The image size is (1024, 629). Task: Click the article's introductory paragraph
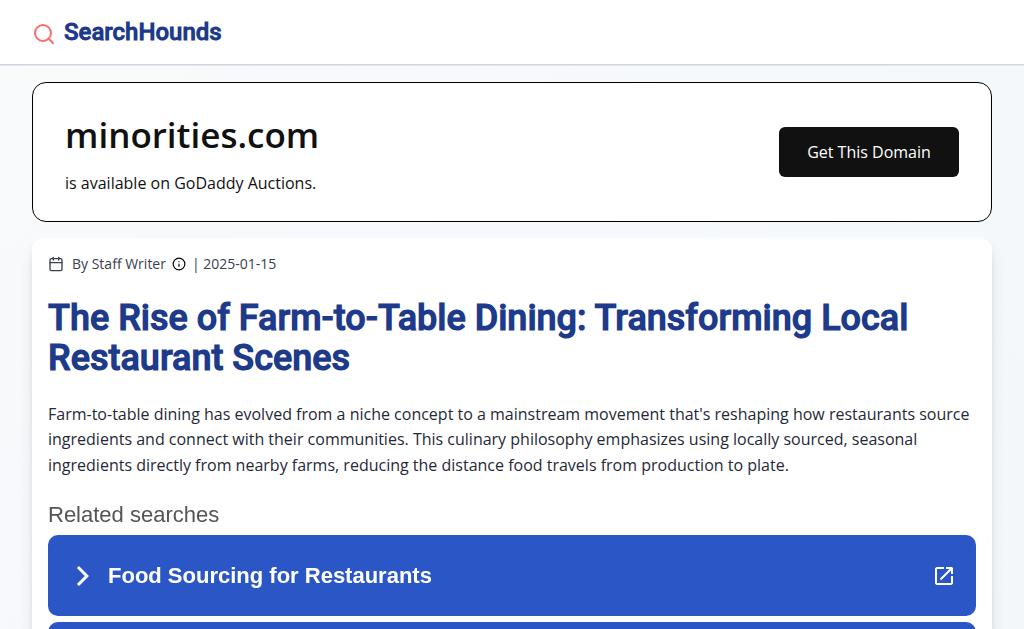coord(508,440)
